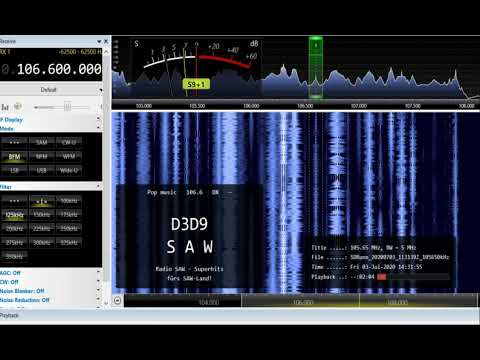Select NFM demodulation mode
Image resolution: width=480 pixels, height=360 pixels.
(41, 156)
